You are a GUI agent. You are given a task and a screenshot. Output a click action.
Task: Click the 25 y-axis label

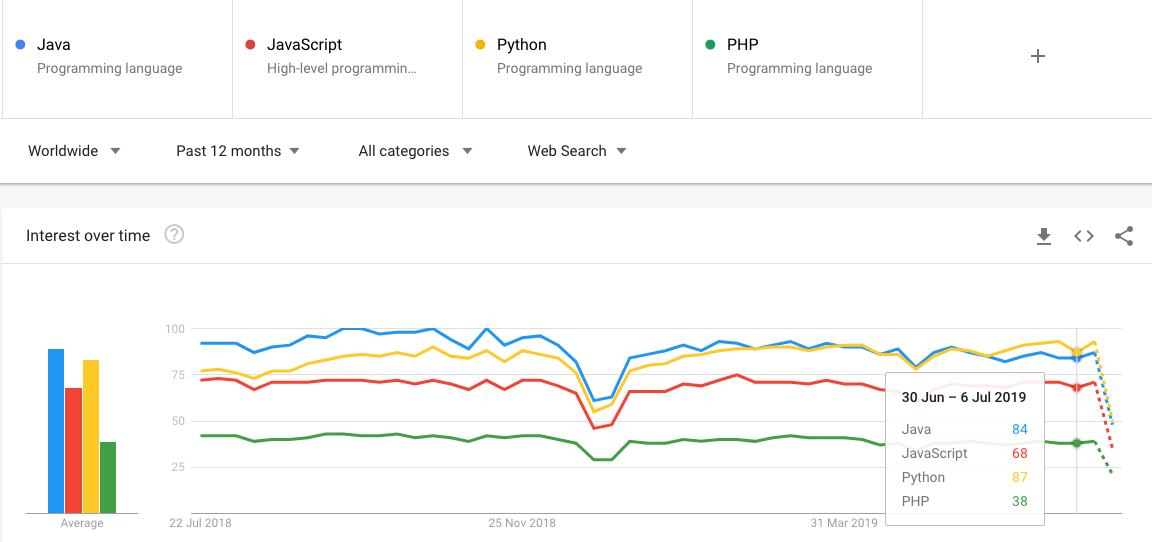(179, 467)
